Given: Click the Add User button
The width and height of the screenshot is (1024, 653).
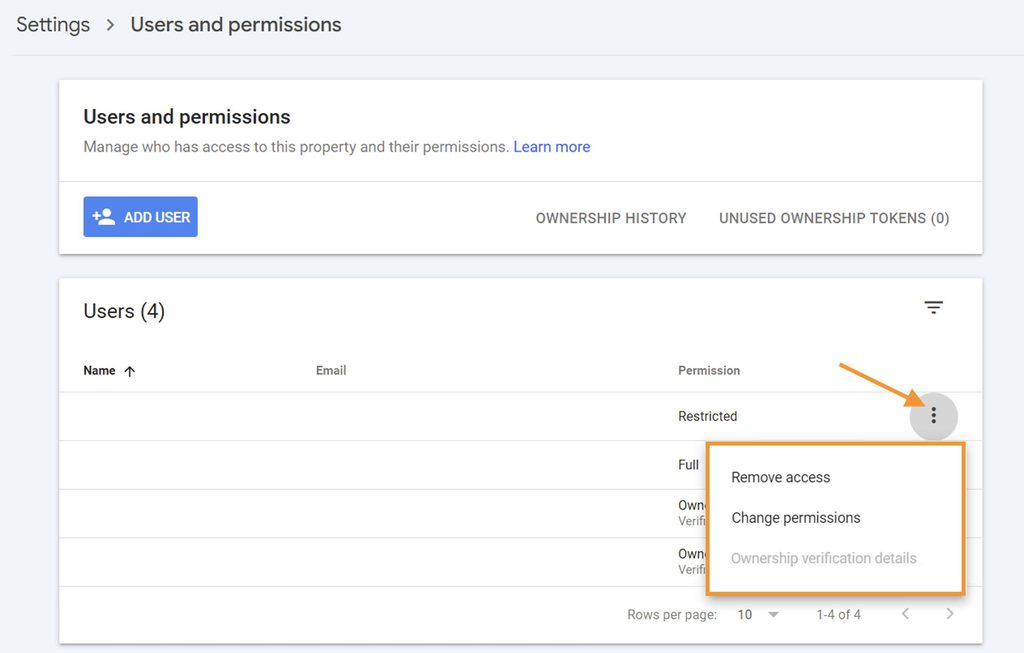Looking at the screenshot, I should coord(140,217).
